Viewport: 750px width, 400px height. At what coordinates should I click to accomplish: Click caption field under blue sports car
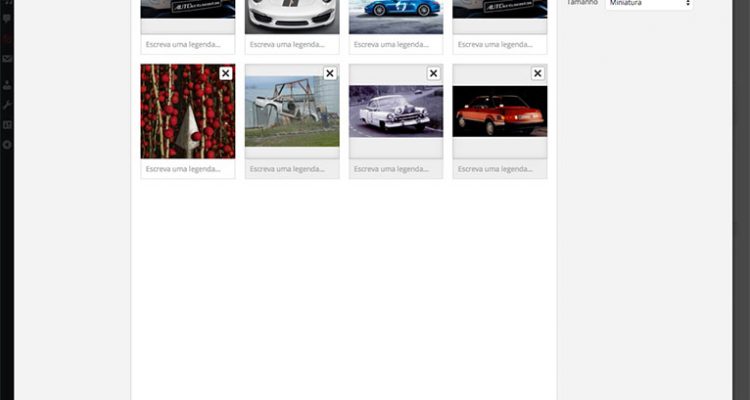coord(396,45)
